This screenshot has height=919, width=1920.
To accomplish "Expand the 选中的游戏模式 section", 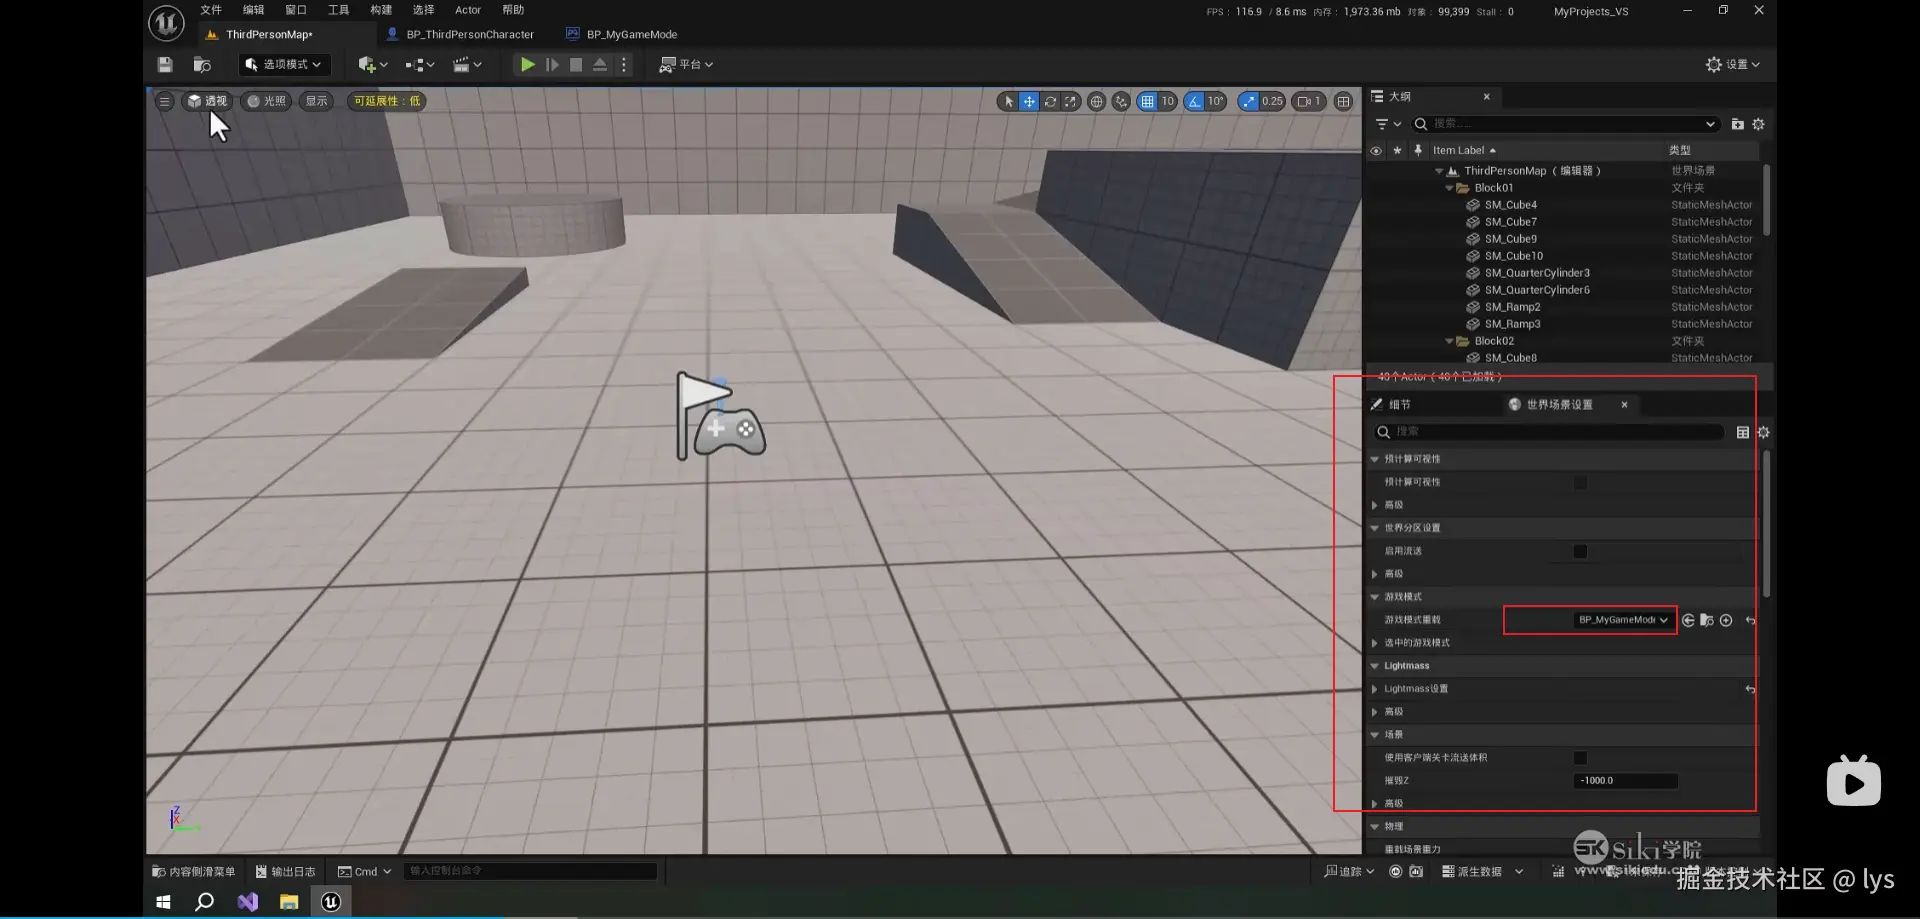I will (x=1375, y=644).
